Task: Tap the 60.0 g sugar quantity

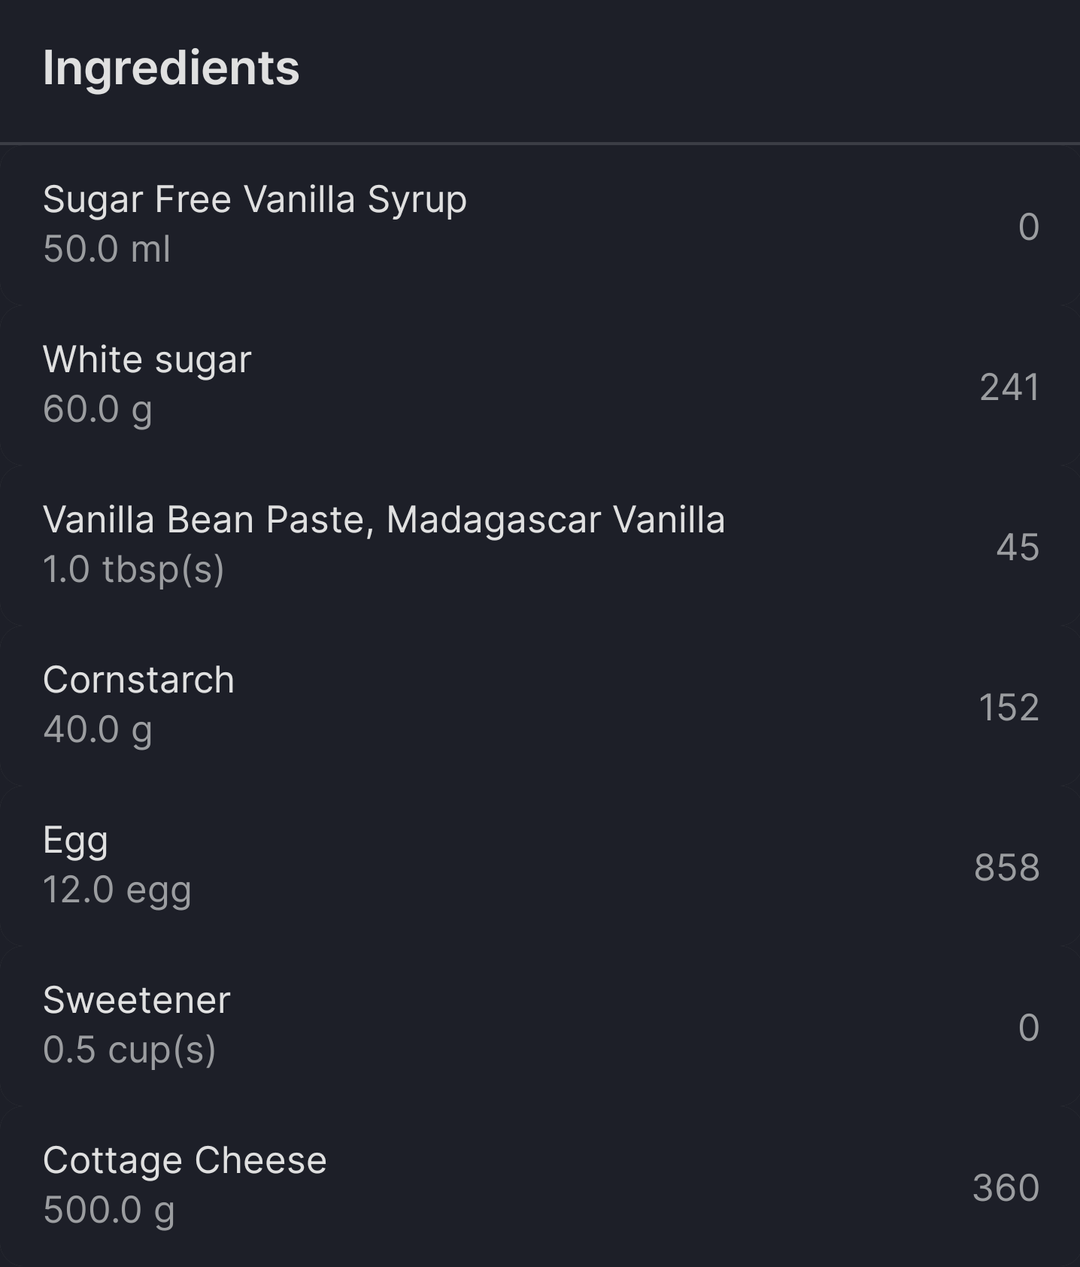Action: (x=98, y=410)
